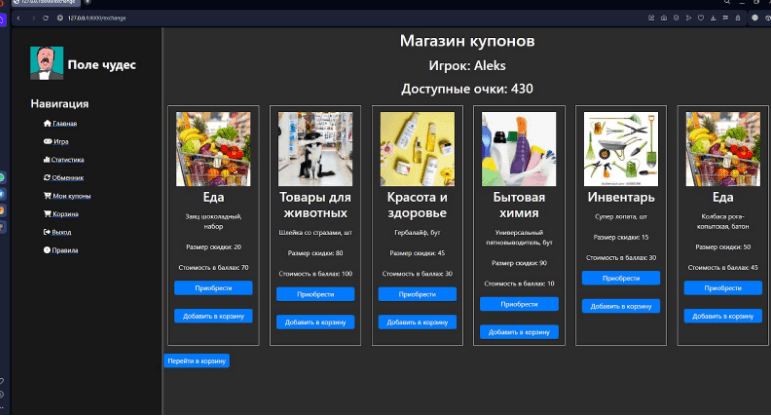Click the Инвентарь garden tools image

[621, 149]
